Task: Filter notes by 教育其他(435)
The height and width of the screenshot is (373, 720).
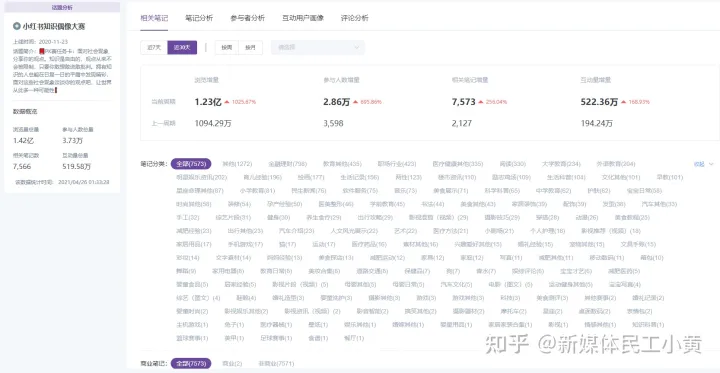Action: tap(342, 164)
